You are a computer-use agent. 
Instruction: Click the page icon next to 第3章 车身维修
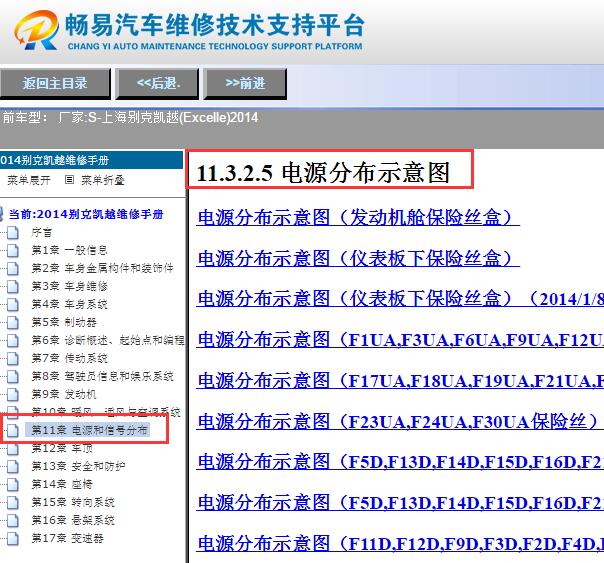tap(13, 286)
